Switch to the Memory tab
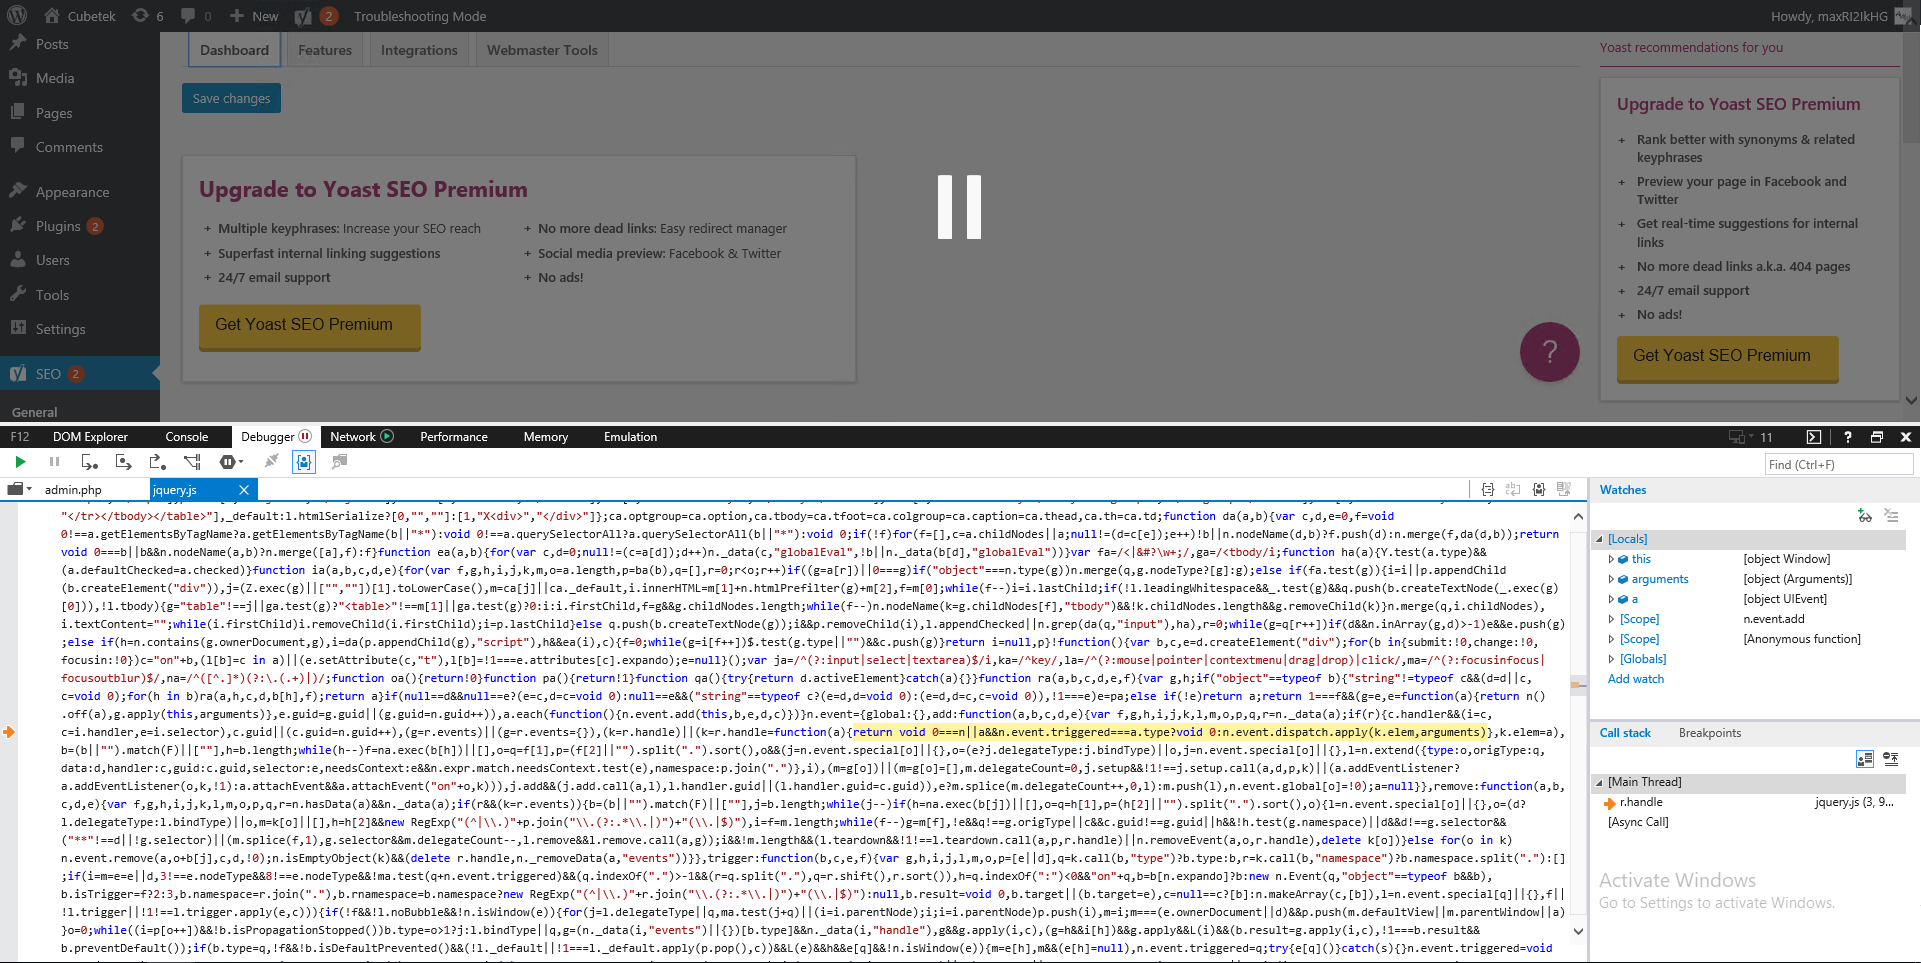This screenshot has width=1921, height=963. coord(546,437)
